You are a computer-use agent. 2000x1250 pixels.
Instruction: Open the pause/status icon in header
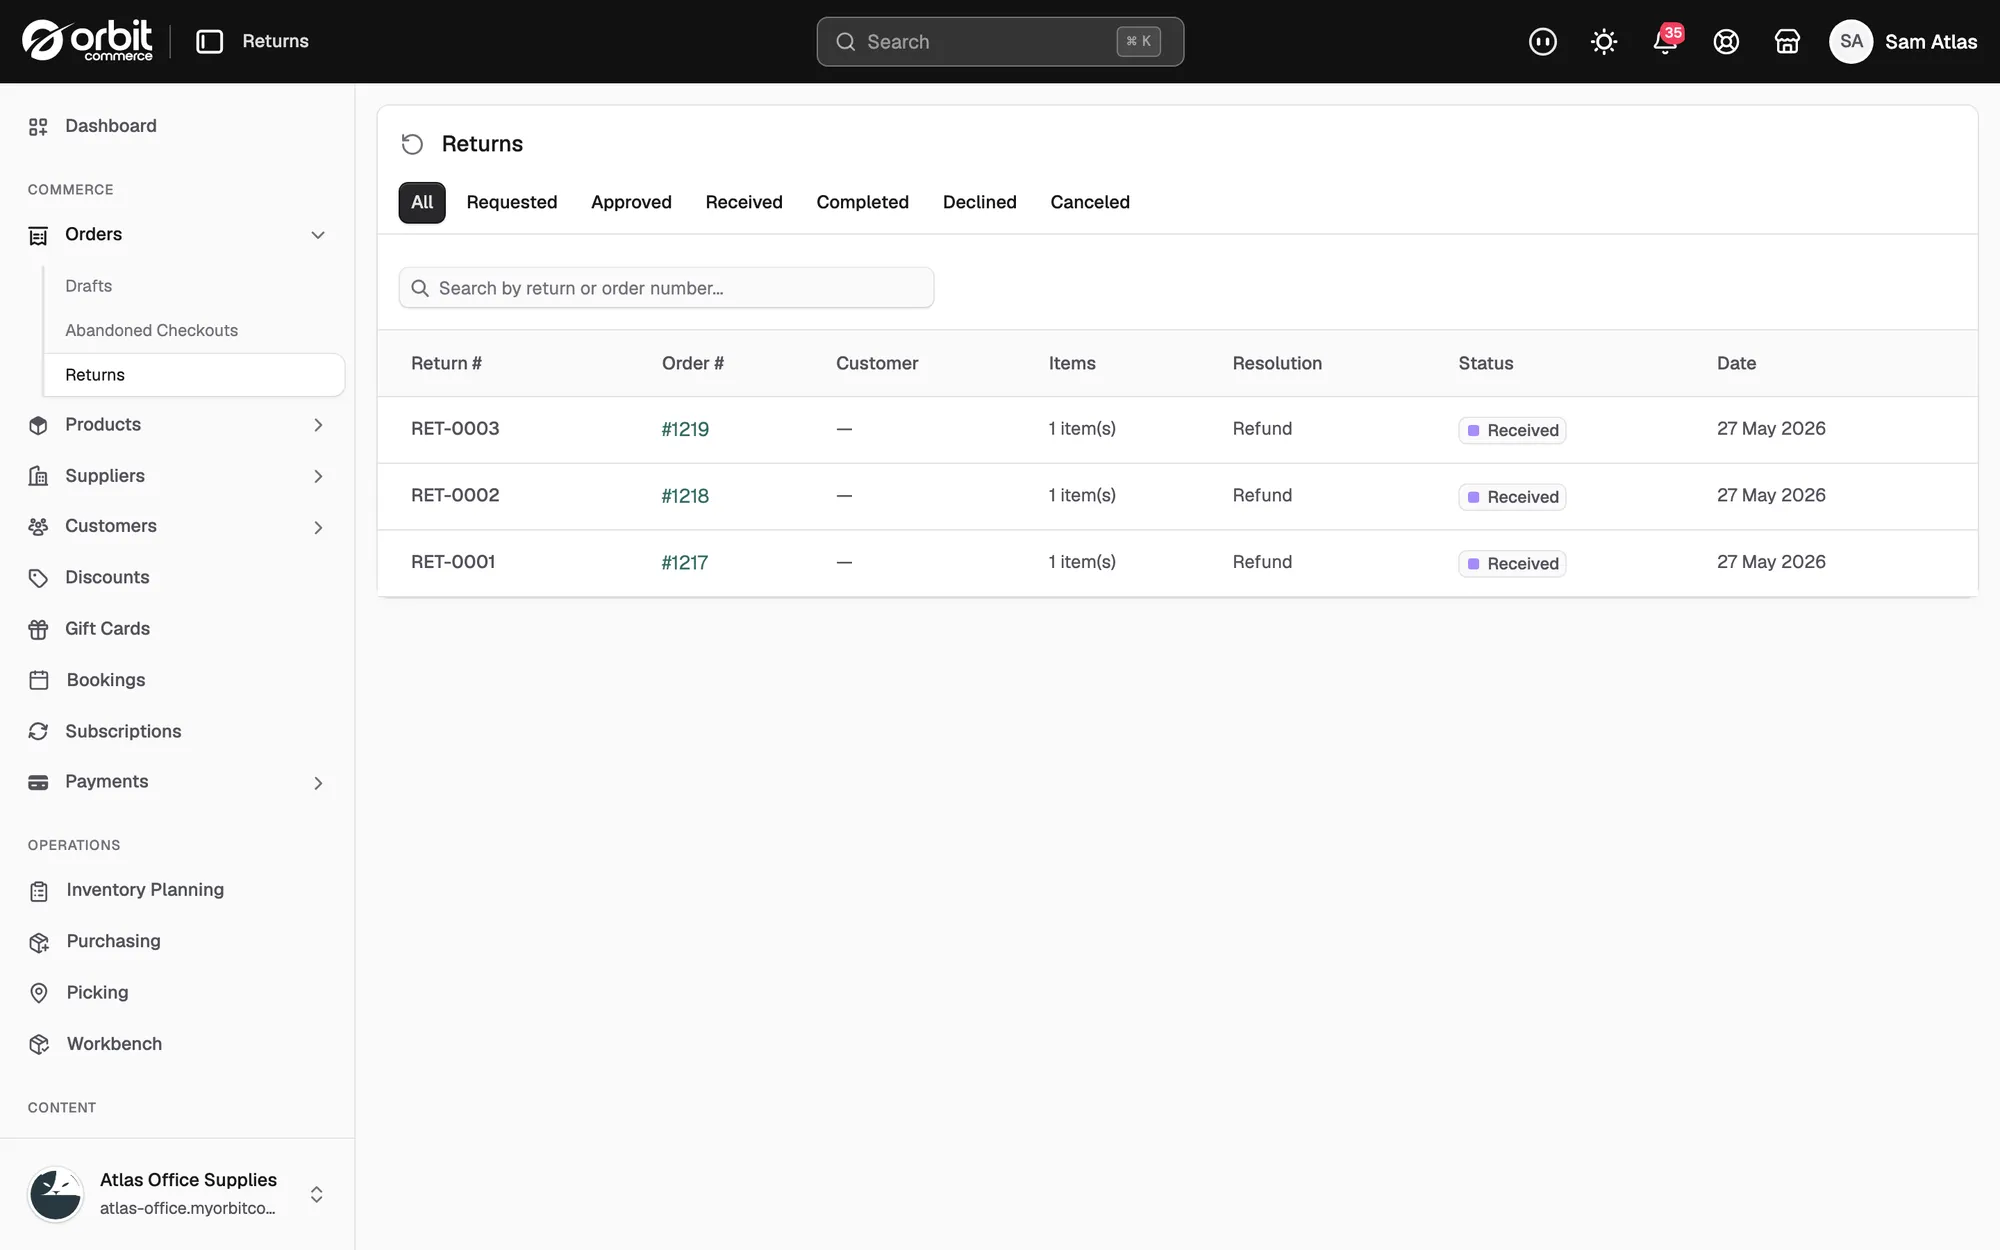coord(1543,41)
